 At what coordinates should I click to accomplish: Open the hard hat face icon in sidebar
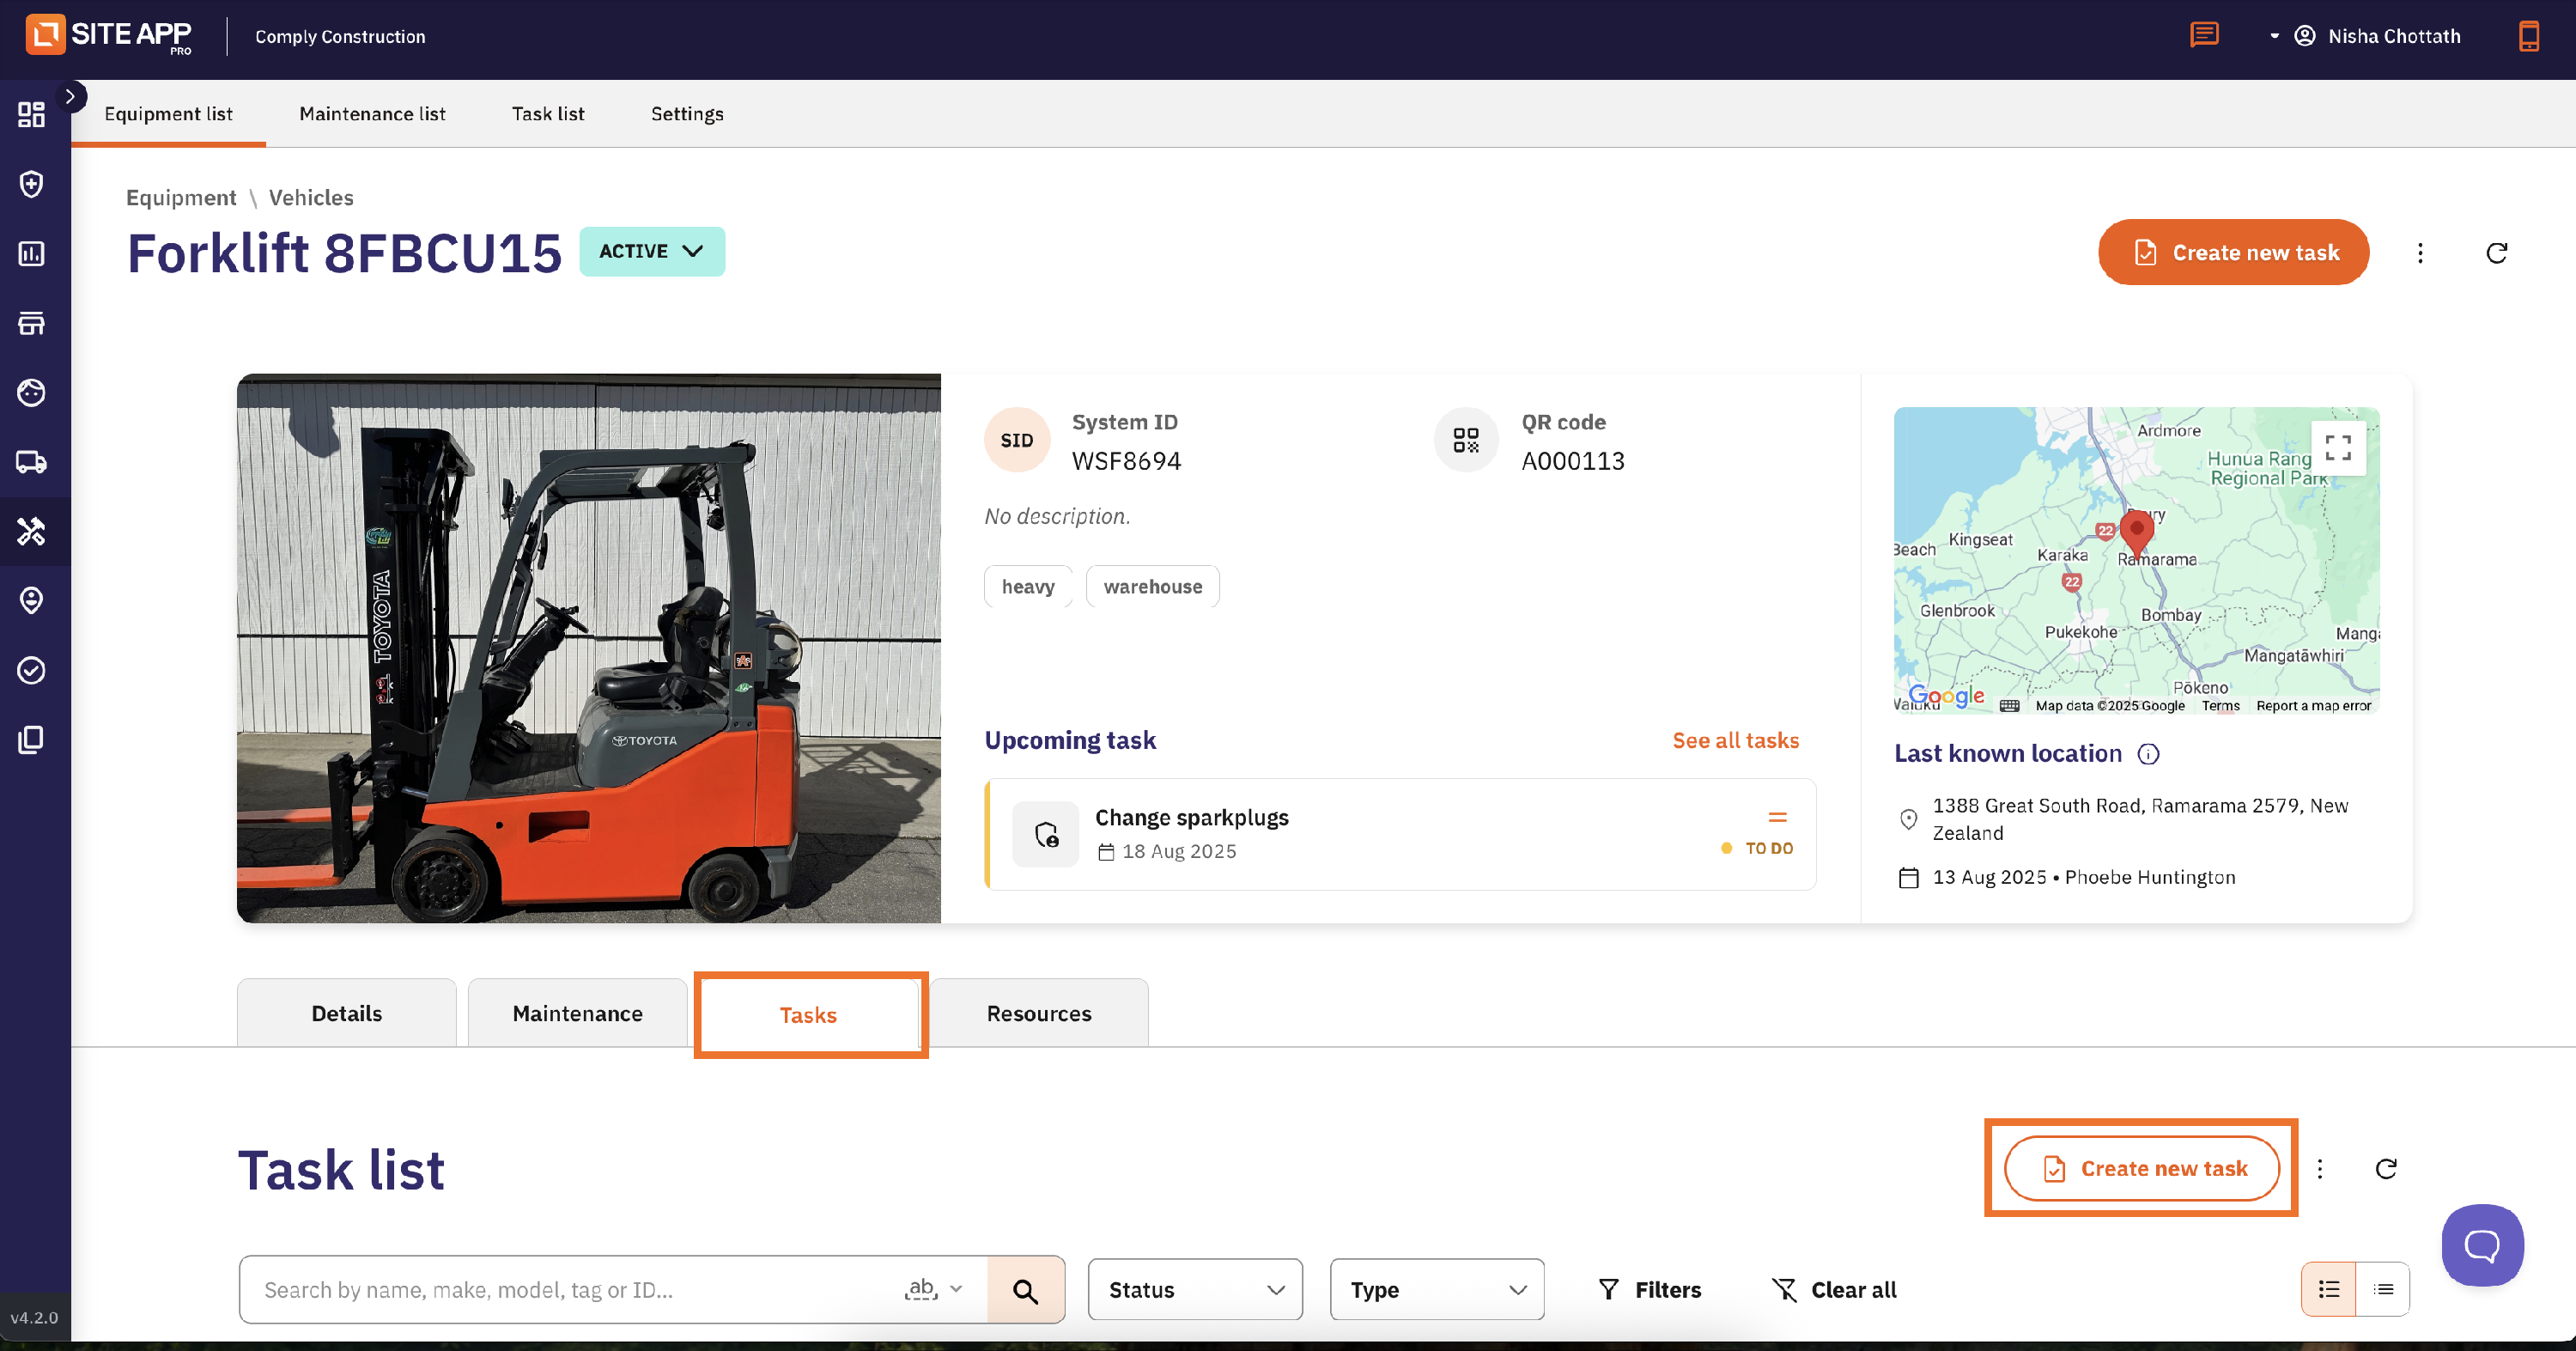[x=31, y=392]
